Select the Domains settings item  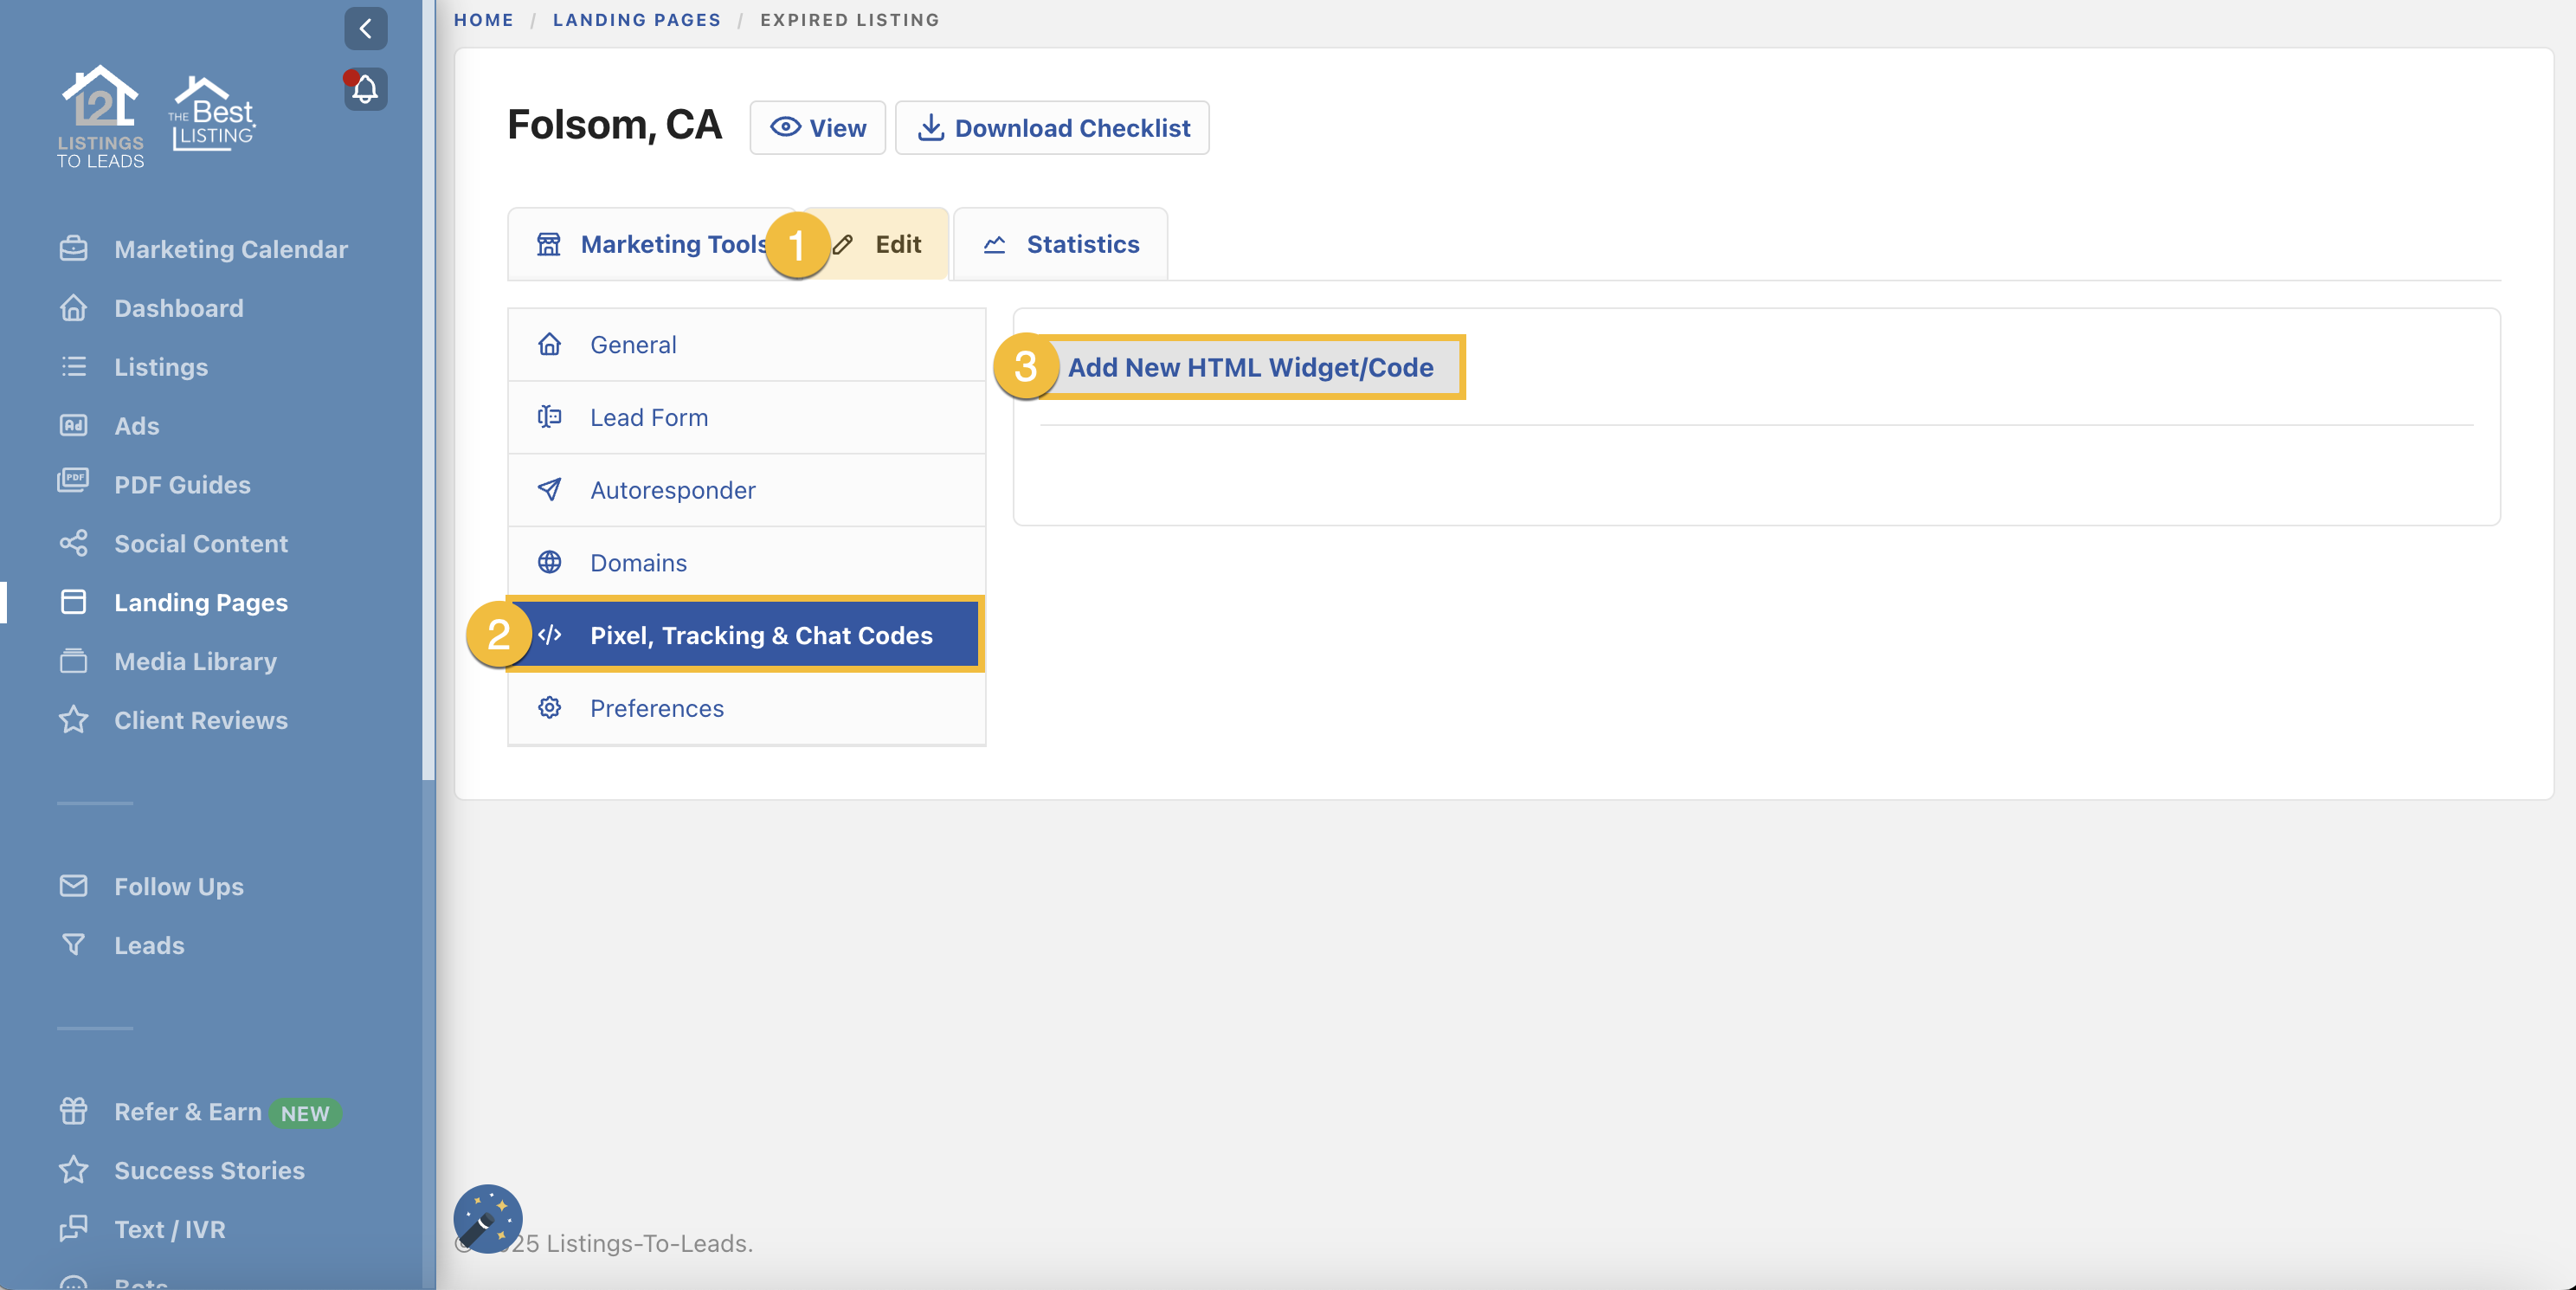point(638,563)
